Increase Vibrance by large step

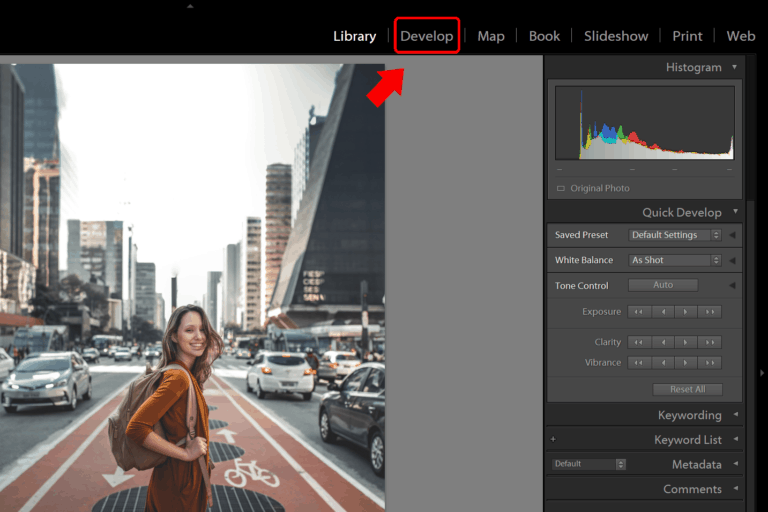tap(710, 363)
